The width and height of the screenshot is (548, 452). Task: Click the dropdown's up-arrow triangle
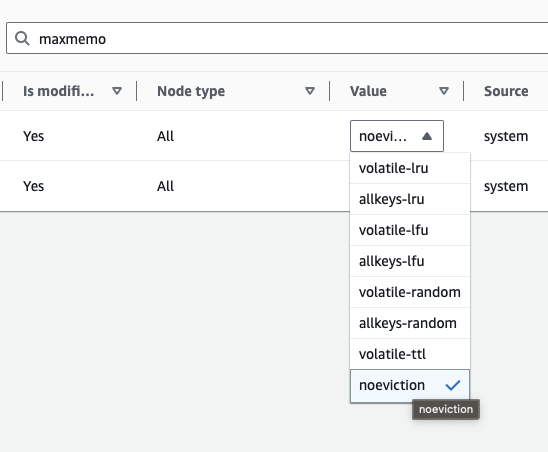click(427, 136)
